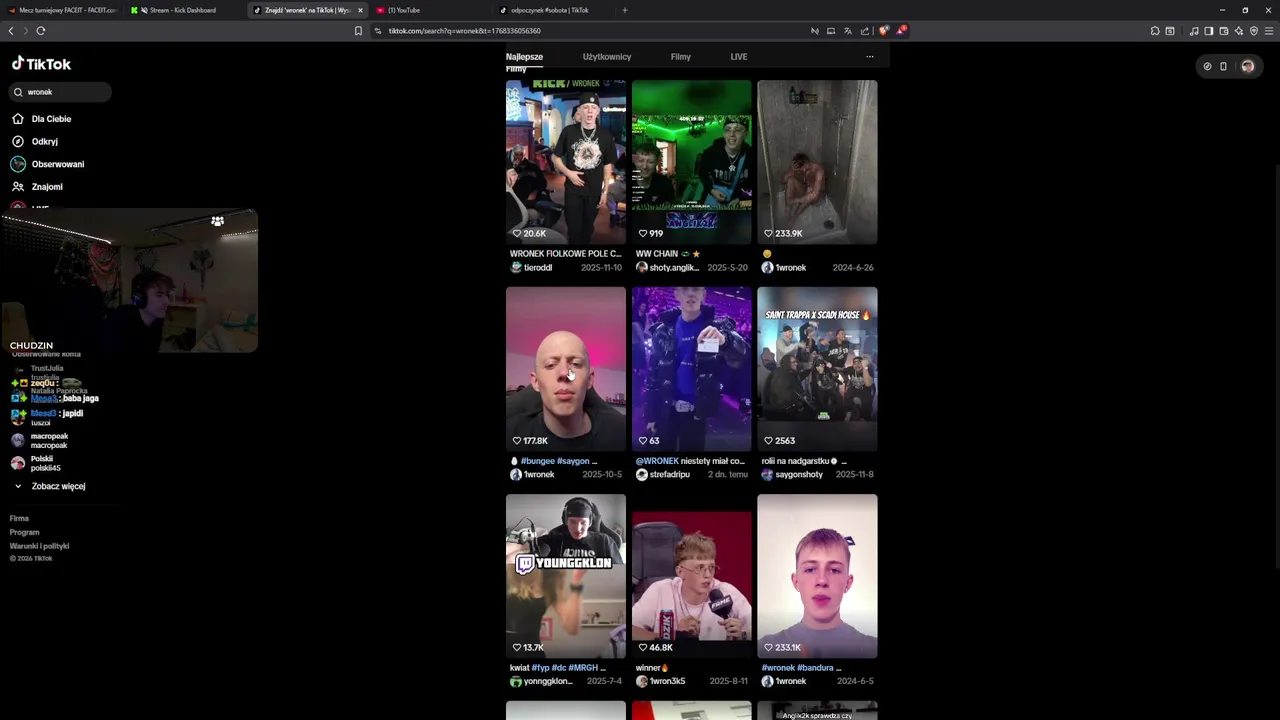Open the video thumbnail with 233.1K likes
This screenshot has height=720, width=1280.
(817, 576)
